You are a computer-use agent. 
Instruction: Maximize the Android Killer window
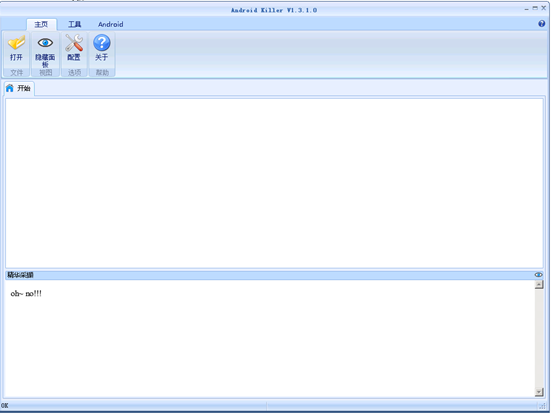coord(535,8)
